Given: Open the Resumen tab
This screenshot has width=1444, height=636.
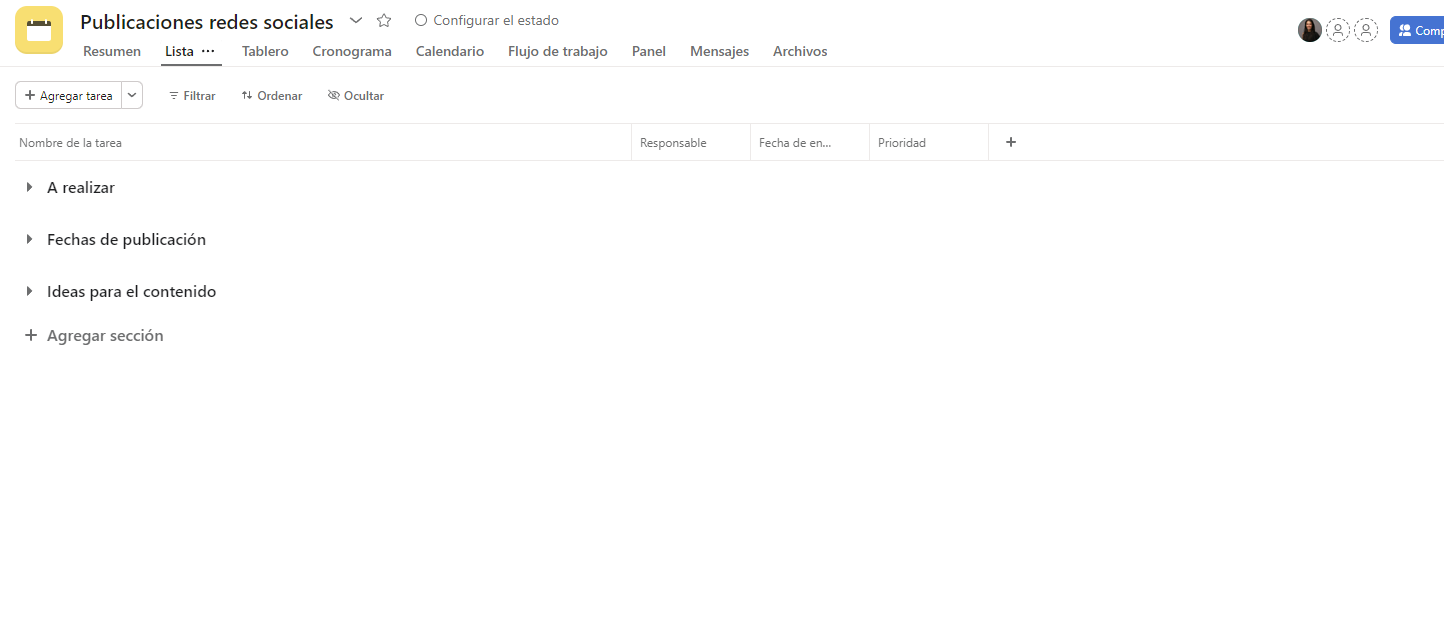Looking at the screenshot, I should 112,51.
